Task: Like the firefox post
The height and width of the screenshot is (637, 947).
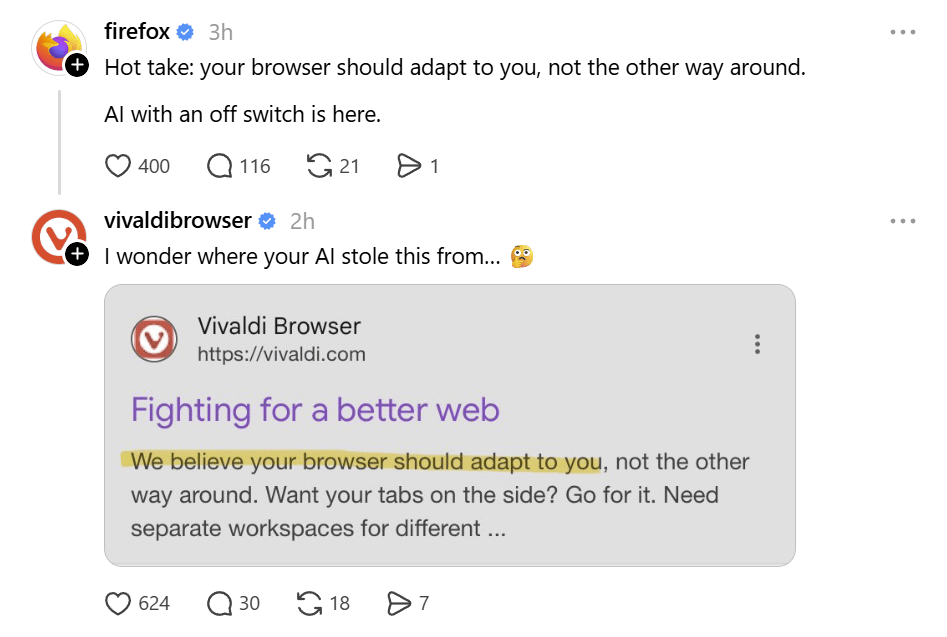Action: click(119, 166)
